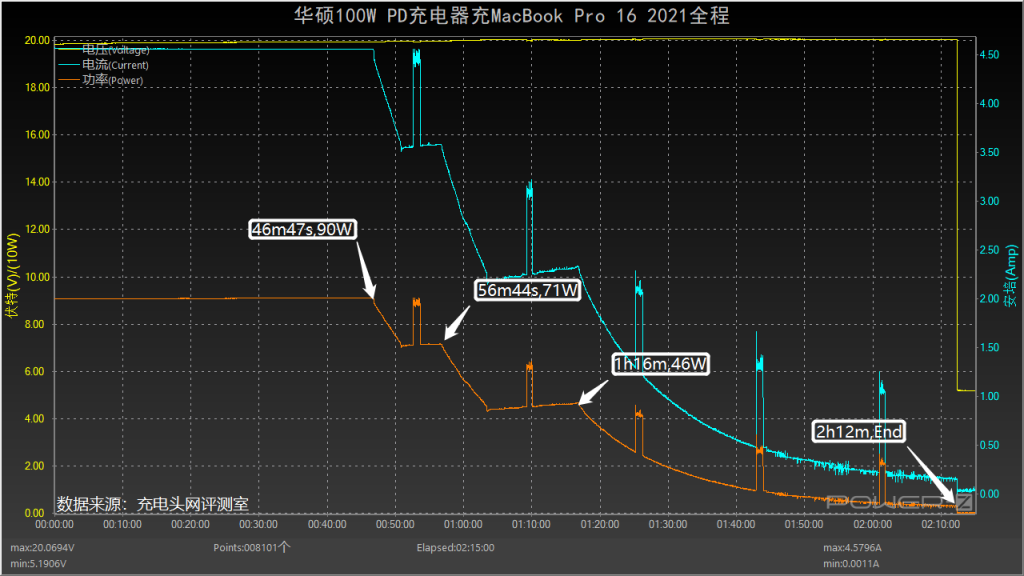Image resolution: width=1024 pixels, height=576 pixels.
Task: Click the 安培(Amp) right axis label
Action: tap(1011, 277)
